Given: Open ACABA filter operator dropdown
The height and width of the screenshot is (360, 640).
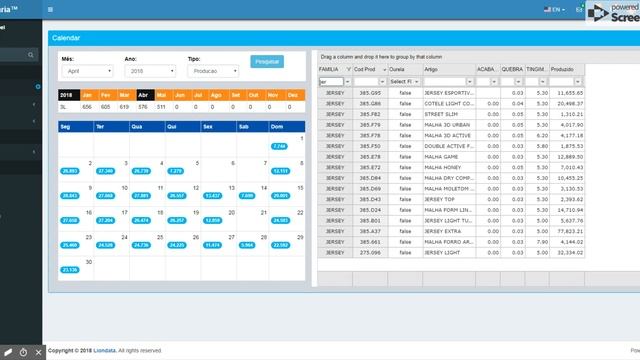Looking at the screenshot, I should 494,82.
